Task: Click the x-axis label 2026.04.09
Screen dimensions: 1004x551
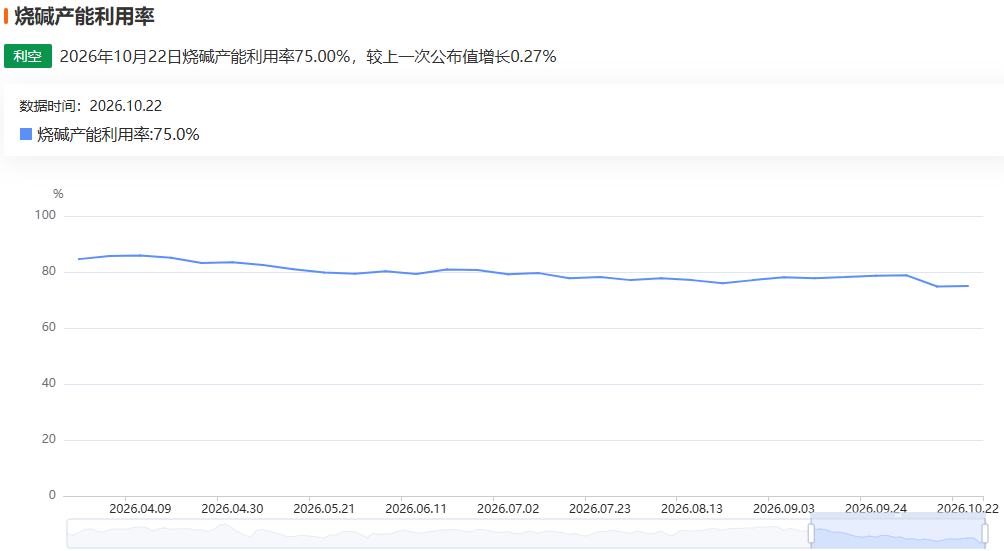Action: pyautogui.click(x=140, y=509)
